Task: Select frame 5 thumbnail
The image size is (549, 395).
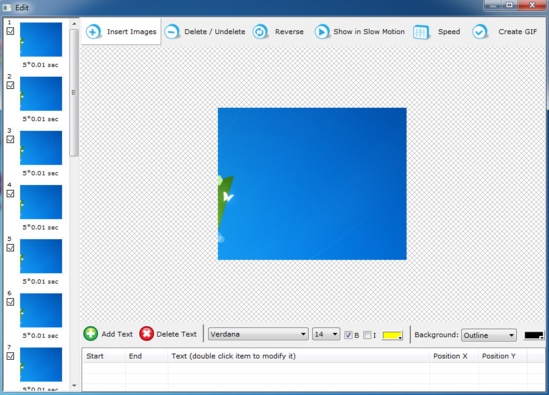Action: [x=41, y=256]
